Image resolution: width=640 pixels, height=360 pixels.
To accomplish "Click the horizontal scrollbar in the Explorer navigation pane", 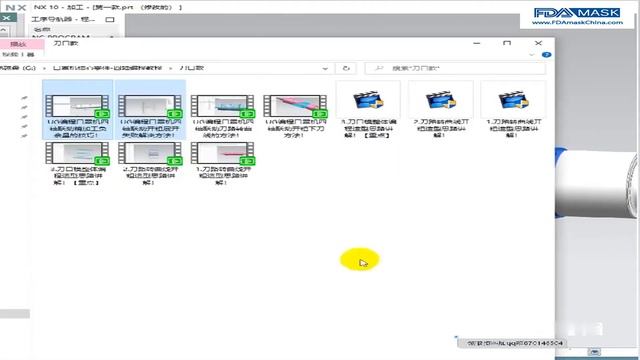I will (x=15, y=313).
